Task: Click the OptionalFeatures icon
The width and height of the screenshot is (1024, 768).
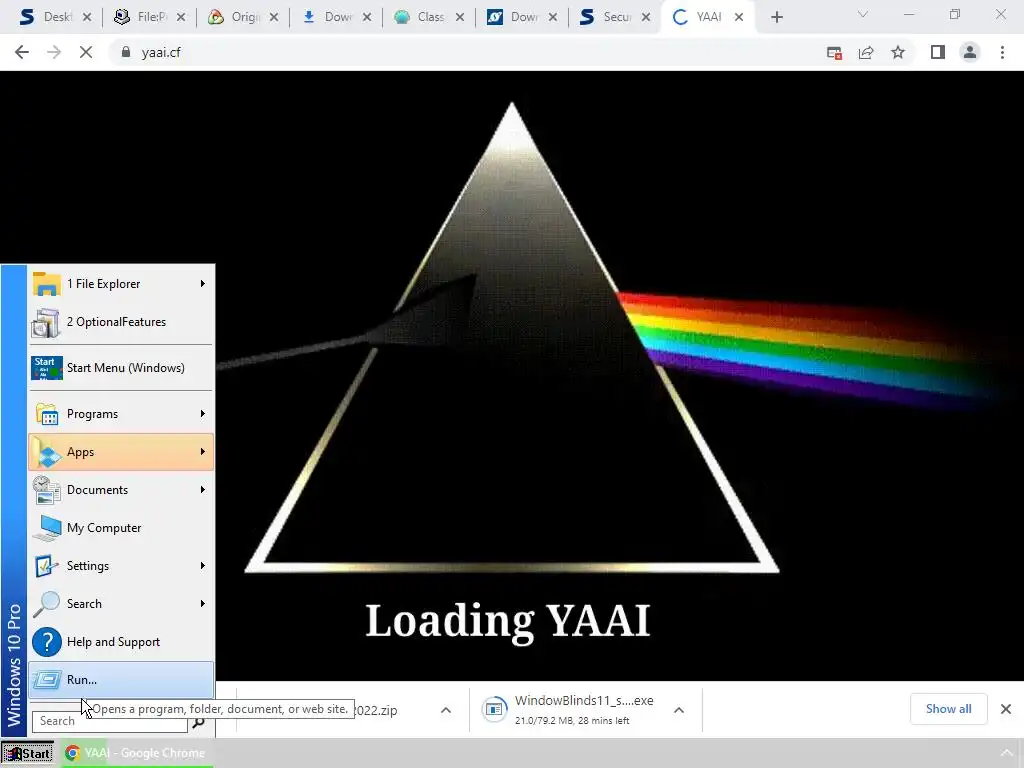Action: coord(46,322)
